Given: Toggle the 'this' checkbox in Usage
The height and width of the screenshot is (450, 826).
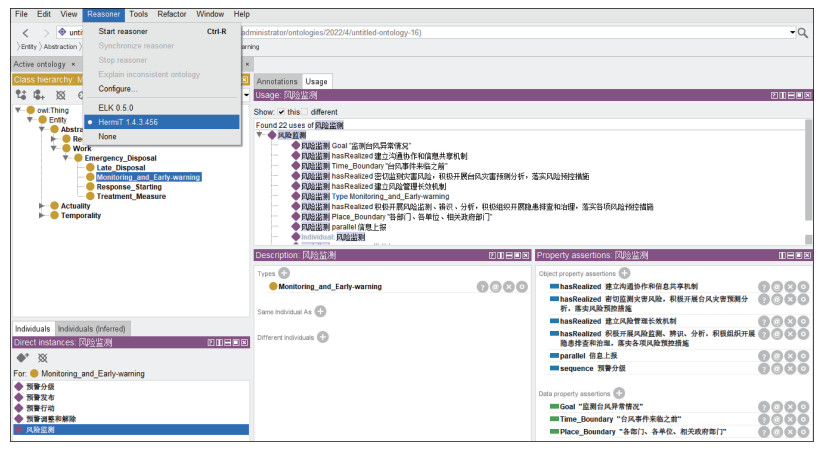Looking at the screenshot, I should point(281,112).
